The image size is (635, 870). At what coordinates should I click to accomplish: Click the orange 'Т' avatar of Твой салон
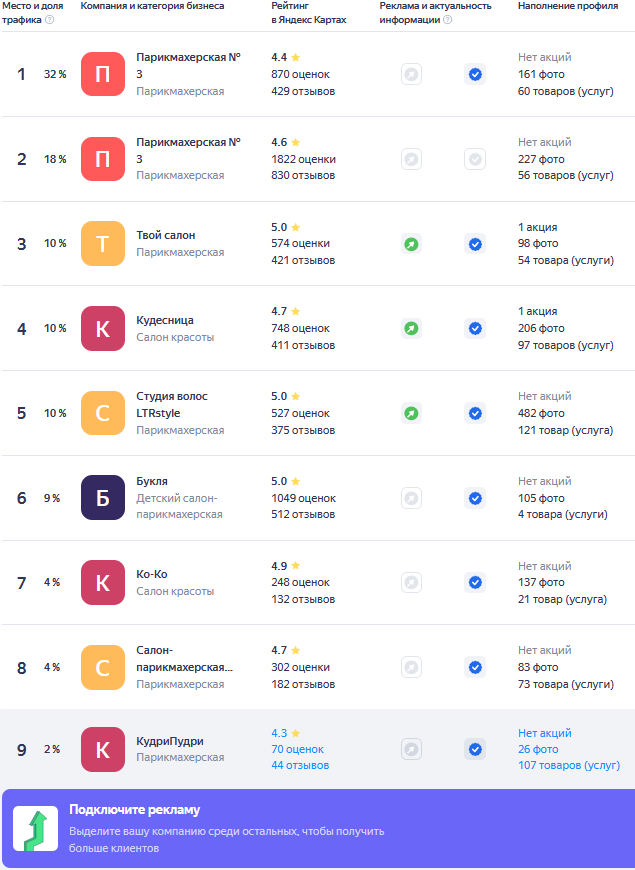[x=103, y=244]
